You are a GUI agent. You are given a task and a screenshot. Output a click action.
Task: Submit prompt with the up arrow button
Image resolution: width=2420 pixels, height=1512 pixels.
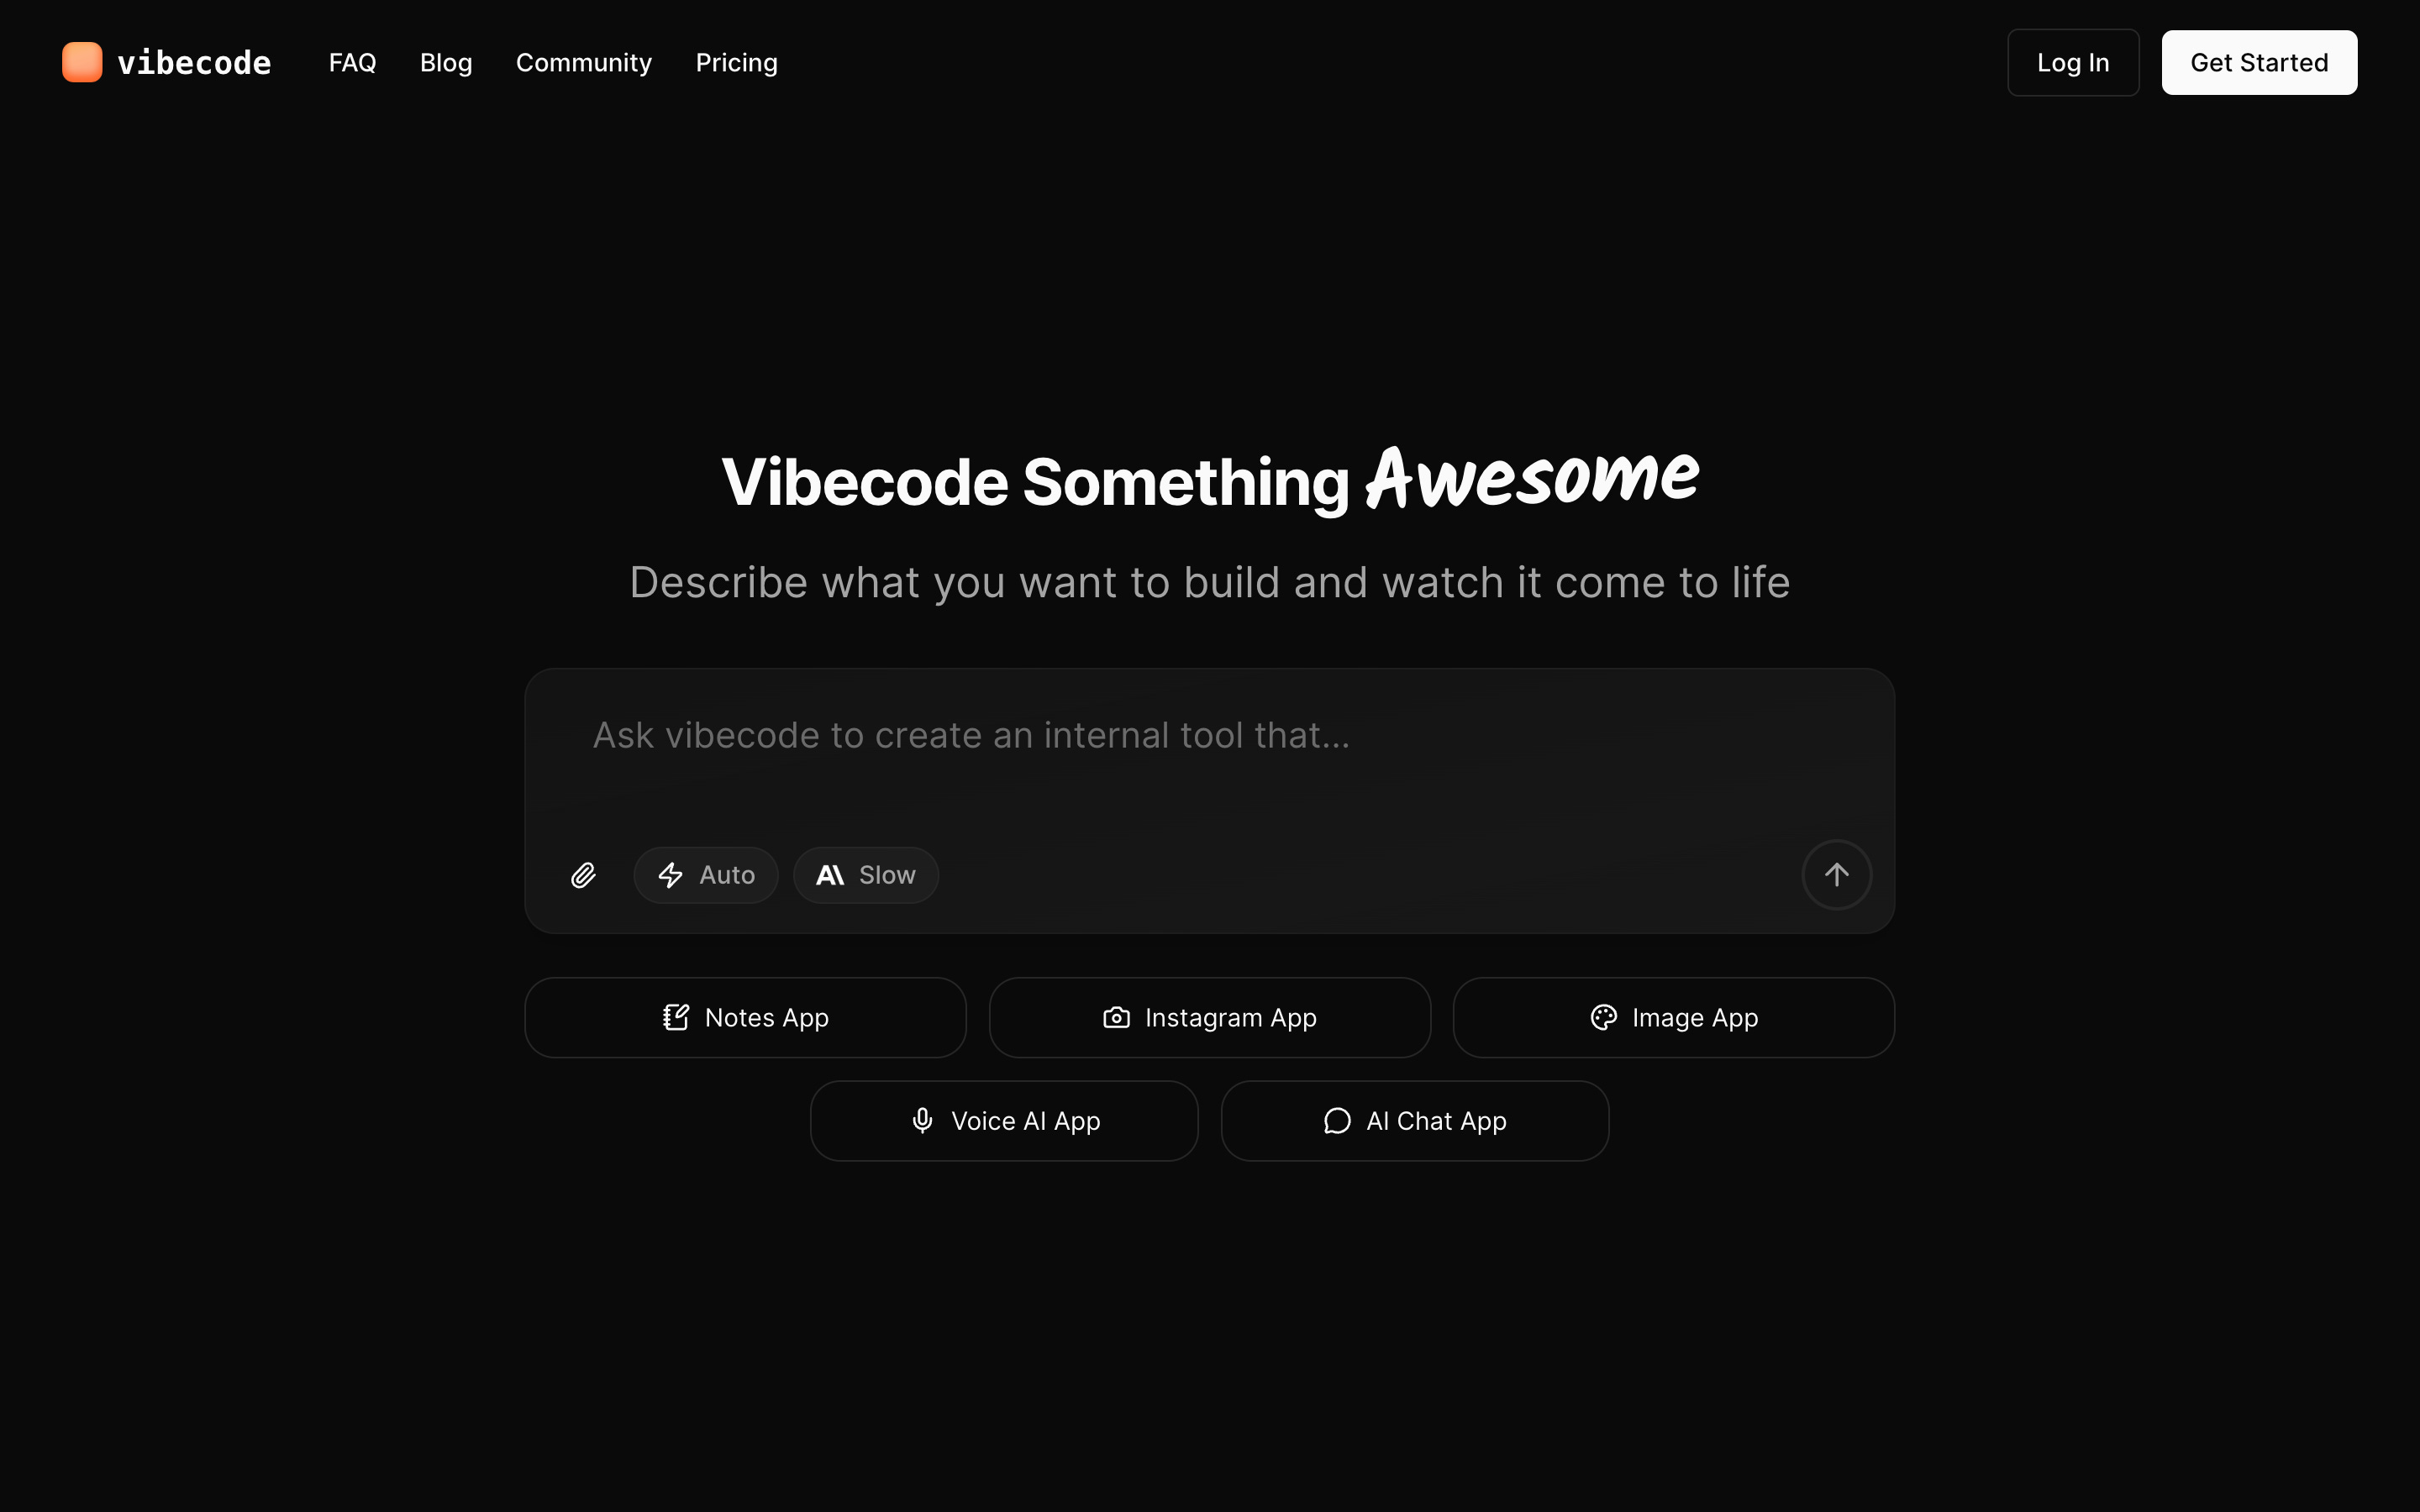pos(1836,875)
